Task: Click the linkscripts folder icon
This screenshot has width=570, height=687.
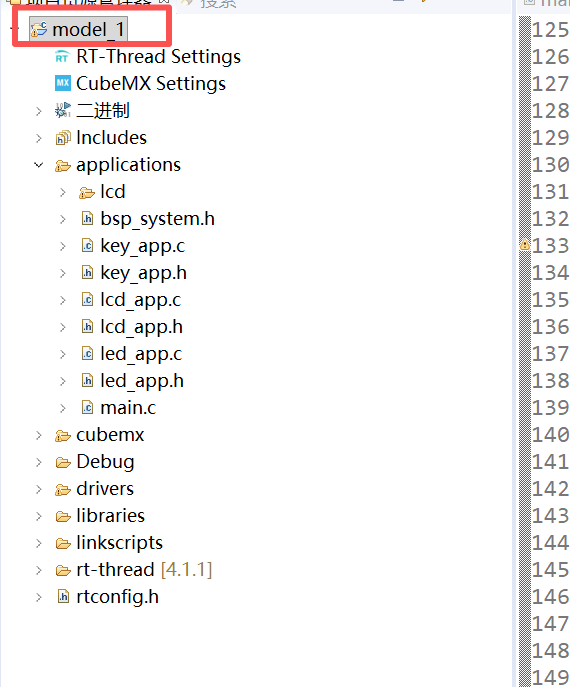Action: pyautogui.click(x=63, y=544)
